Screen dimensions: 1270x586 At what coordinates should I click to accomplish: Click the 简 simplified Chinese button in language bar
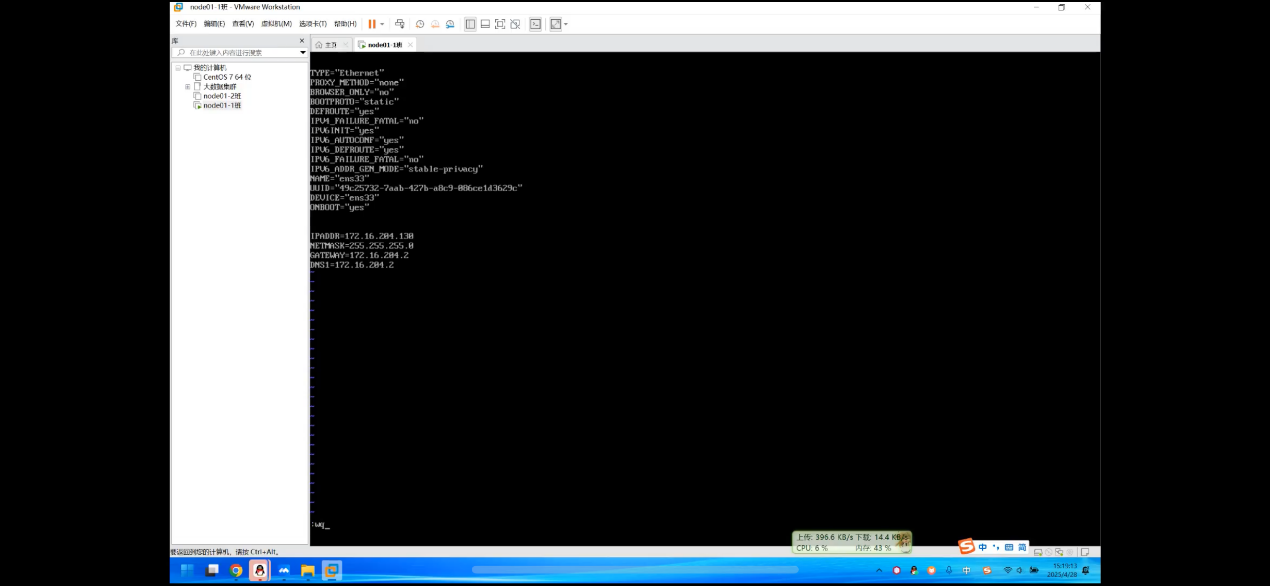point(1022,549)
